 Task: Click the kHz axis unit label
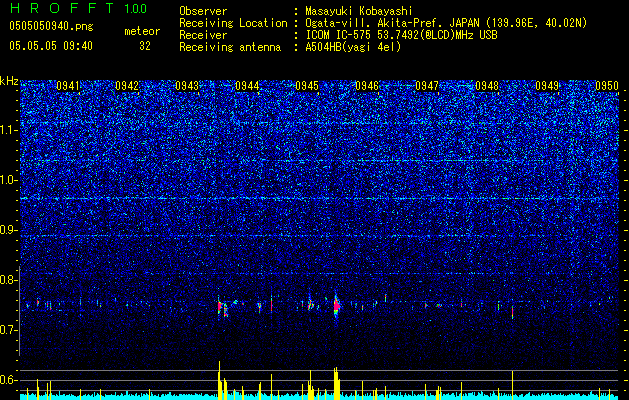tap(9, 81)
